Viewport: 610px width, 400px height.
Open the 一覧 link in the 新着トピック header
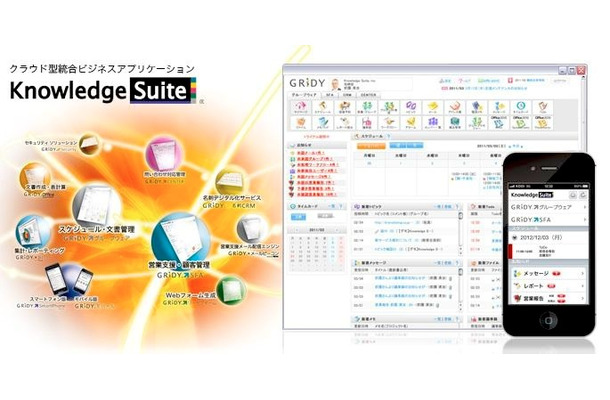click(438, 207)
